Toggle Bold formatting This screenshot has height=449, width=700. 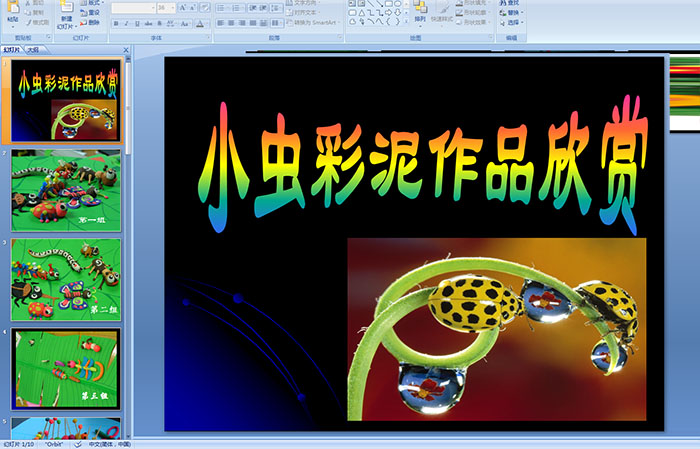116,23
